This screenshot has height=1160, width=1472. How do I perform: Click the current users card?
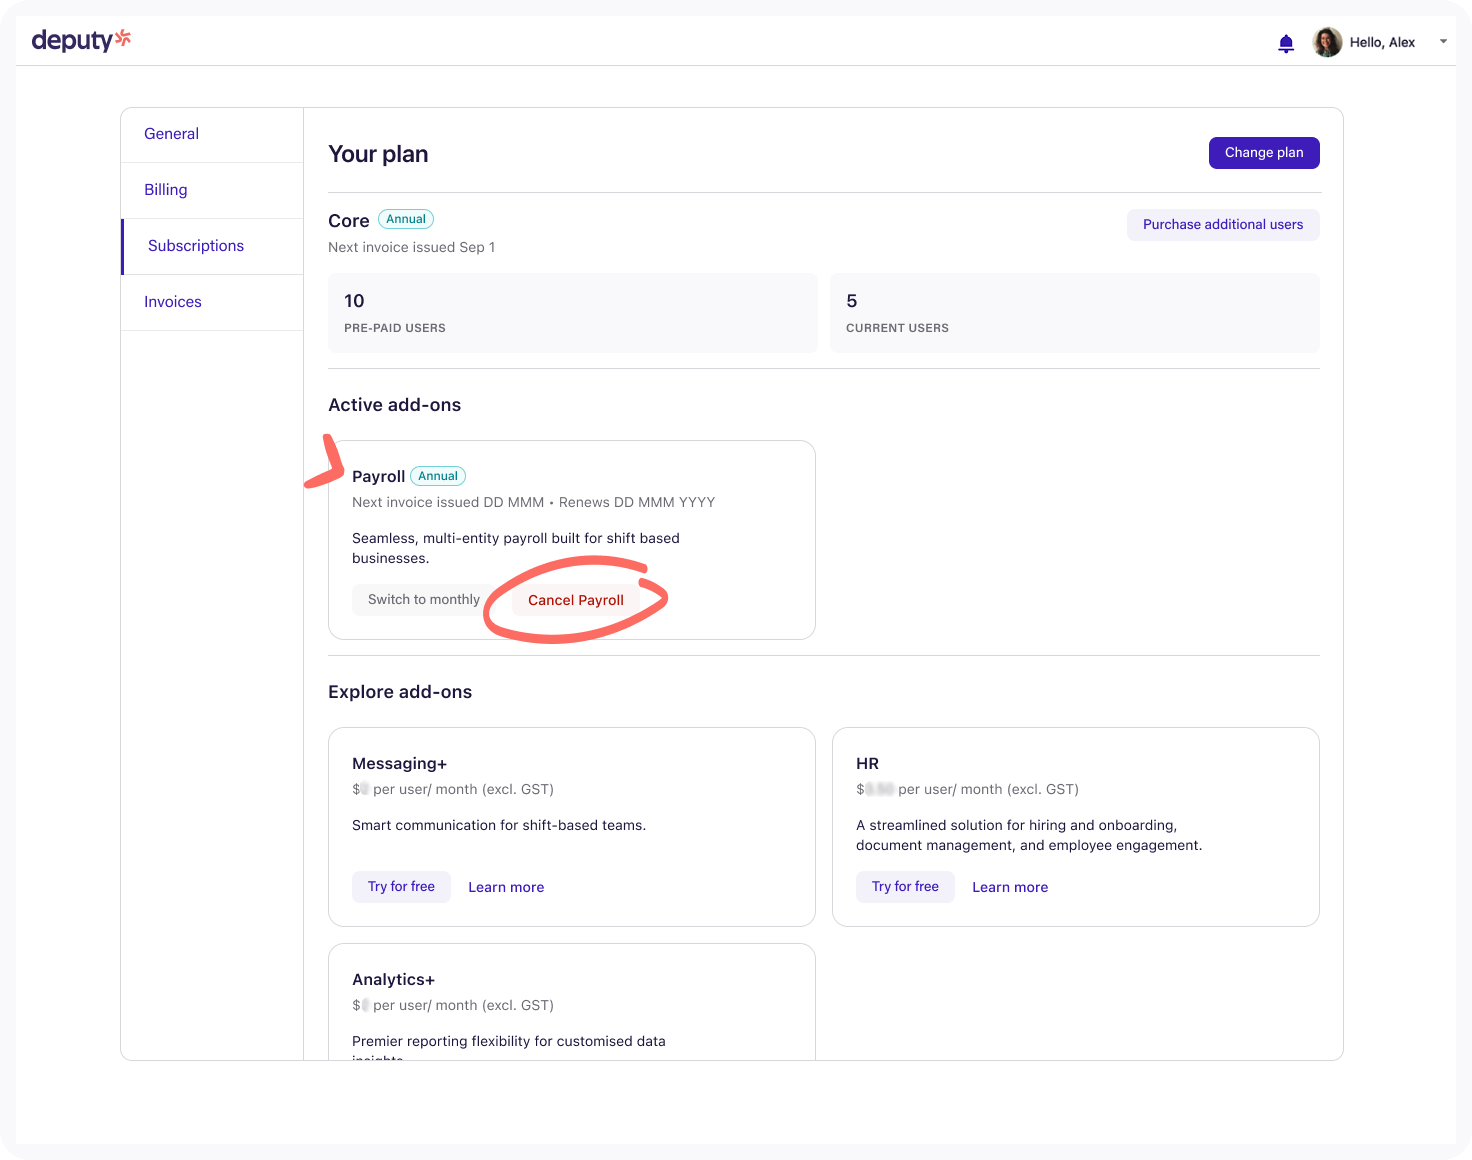1074,313
